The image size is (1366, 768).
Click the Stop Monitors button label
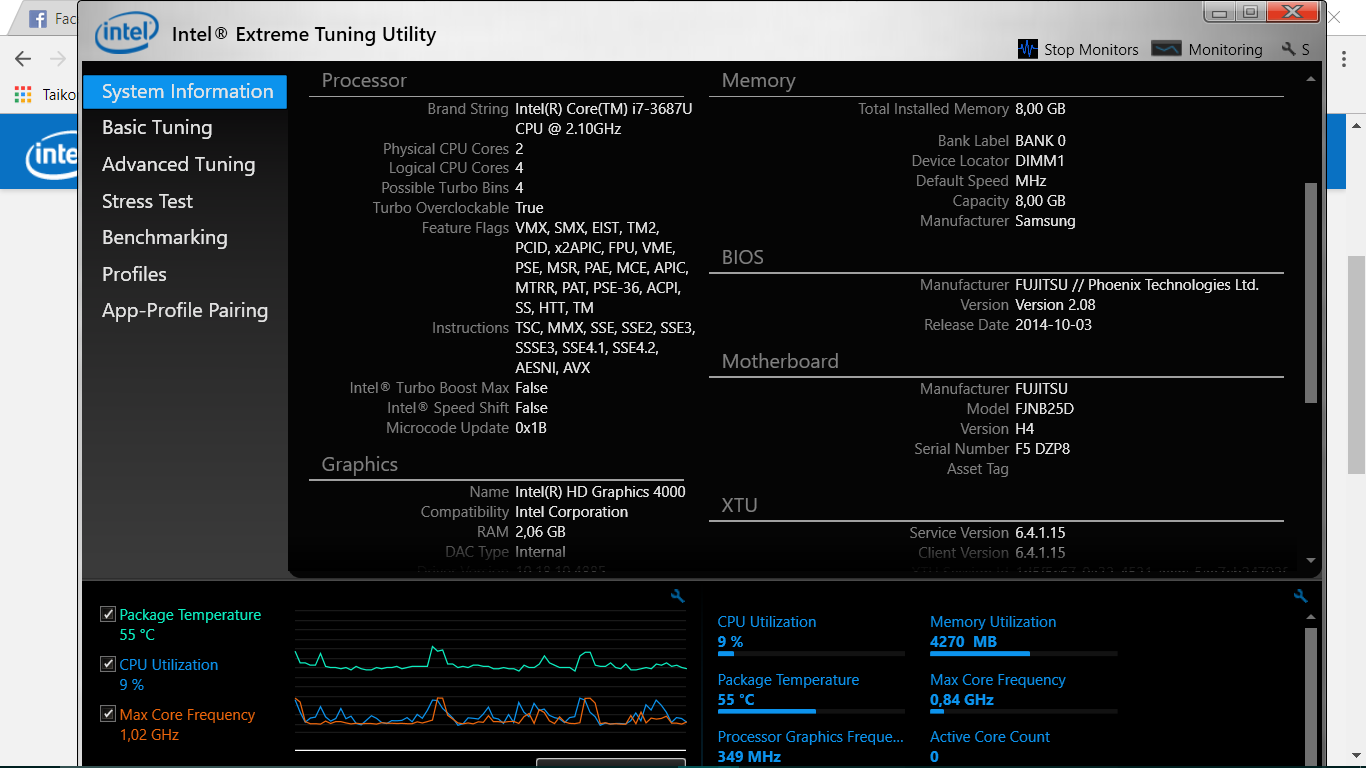coord(1091,49)
